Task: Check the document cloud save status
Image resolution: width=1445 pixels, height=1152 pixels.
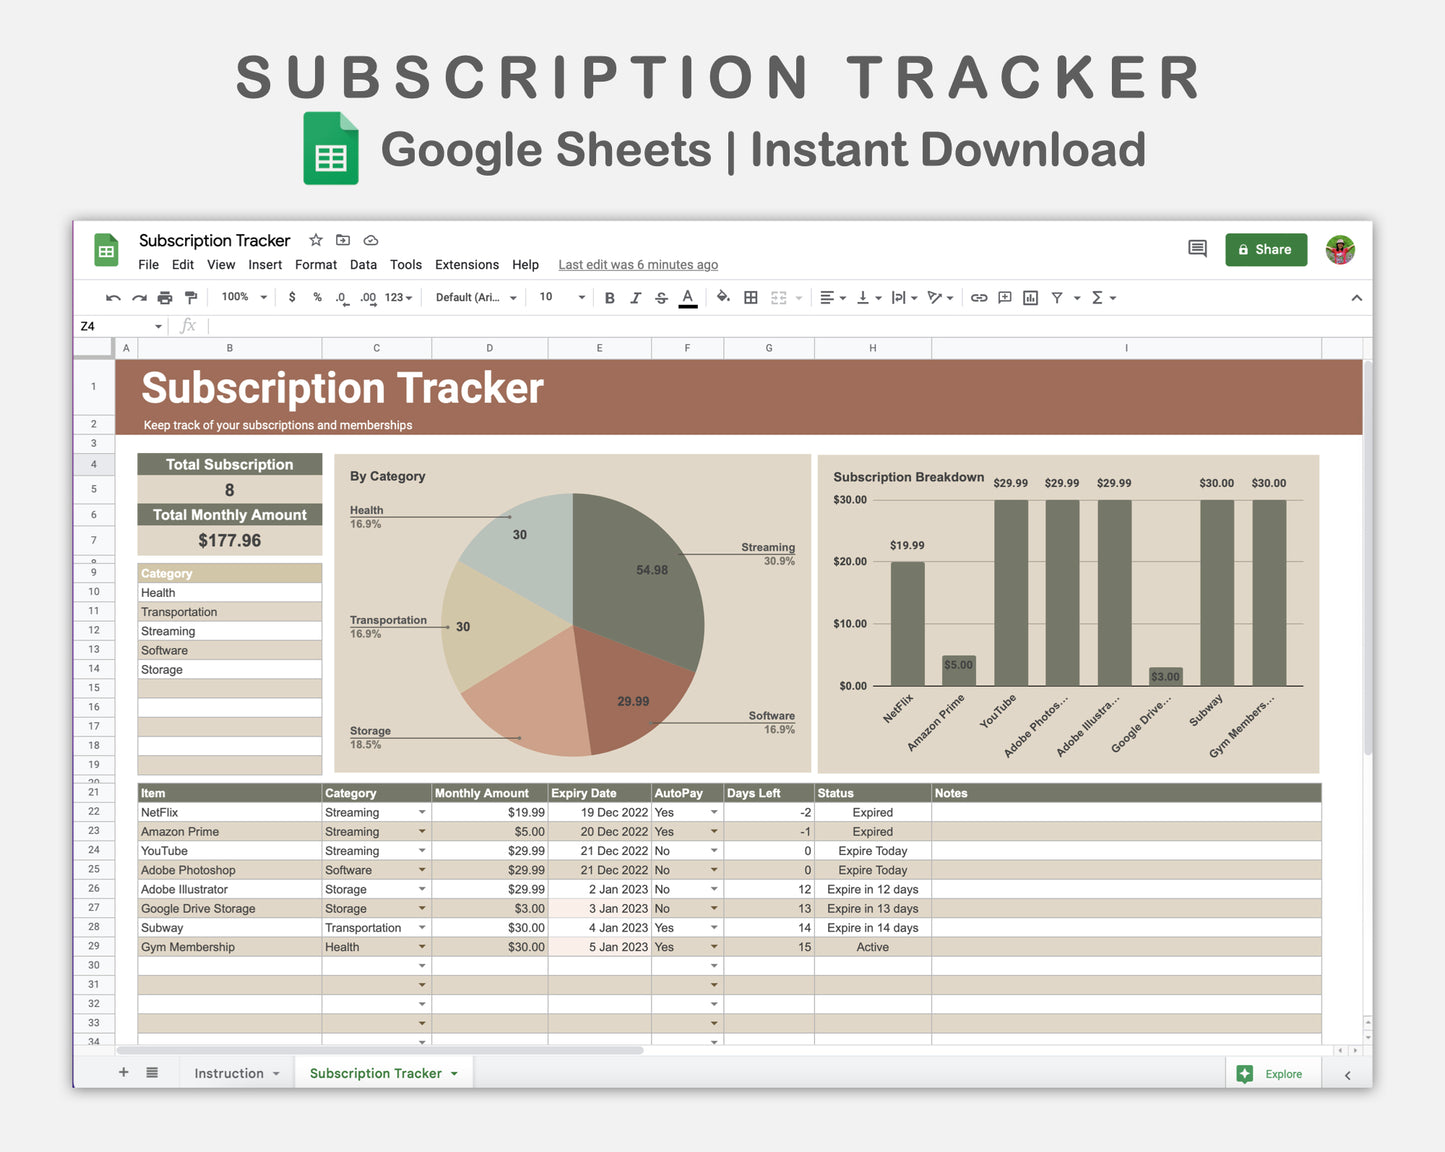Action: pos(371,240)
